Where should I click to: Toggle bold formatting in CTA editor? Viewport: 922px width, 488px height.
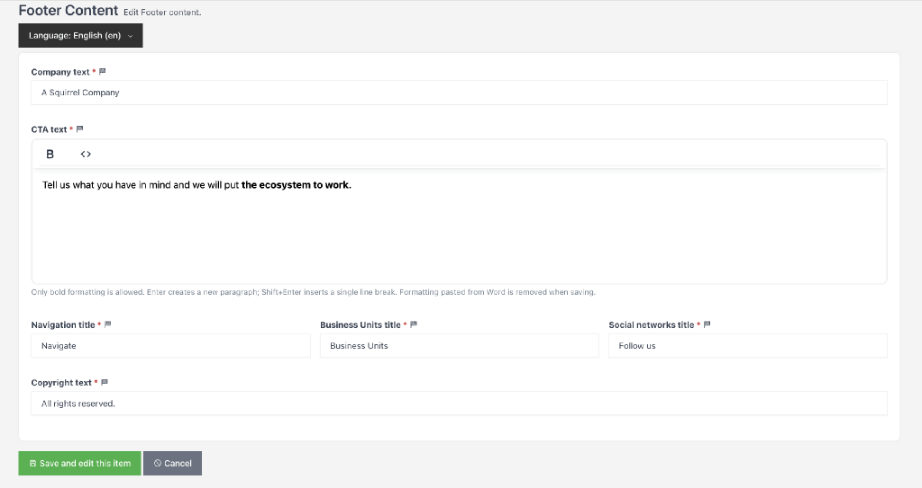[50, 154]
